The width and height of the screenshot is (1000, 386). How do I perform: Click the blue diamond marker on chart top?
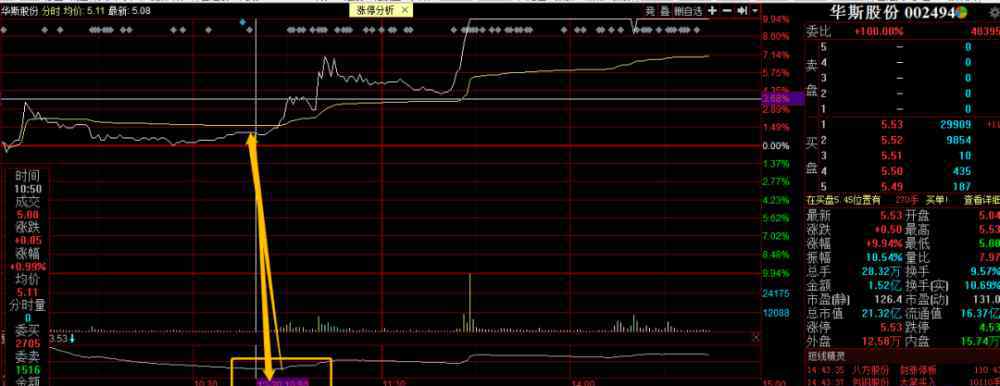pos(242,22)
